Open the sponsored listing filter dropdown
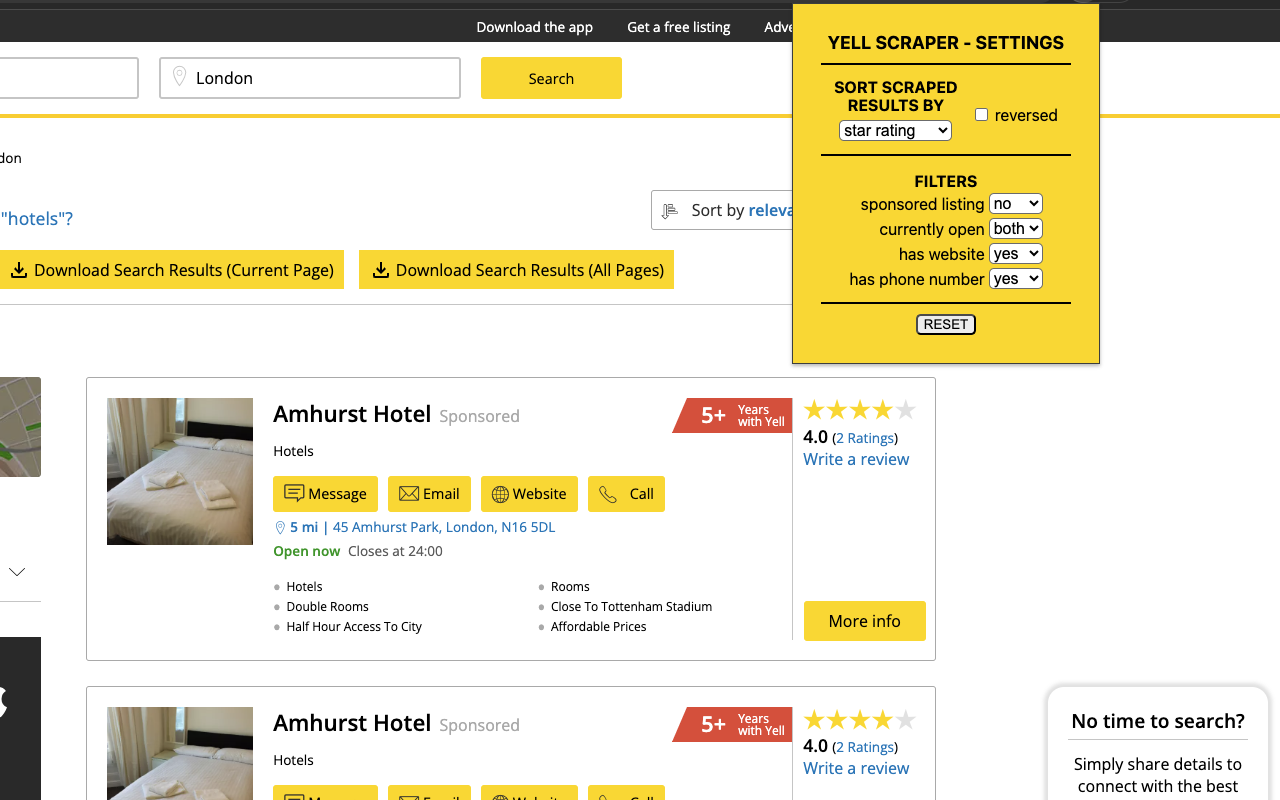The image size is (1280, 800). (1015, 204)
